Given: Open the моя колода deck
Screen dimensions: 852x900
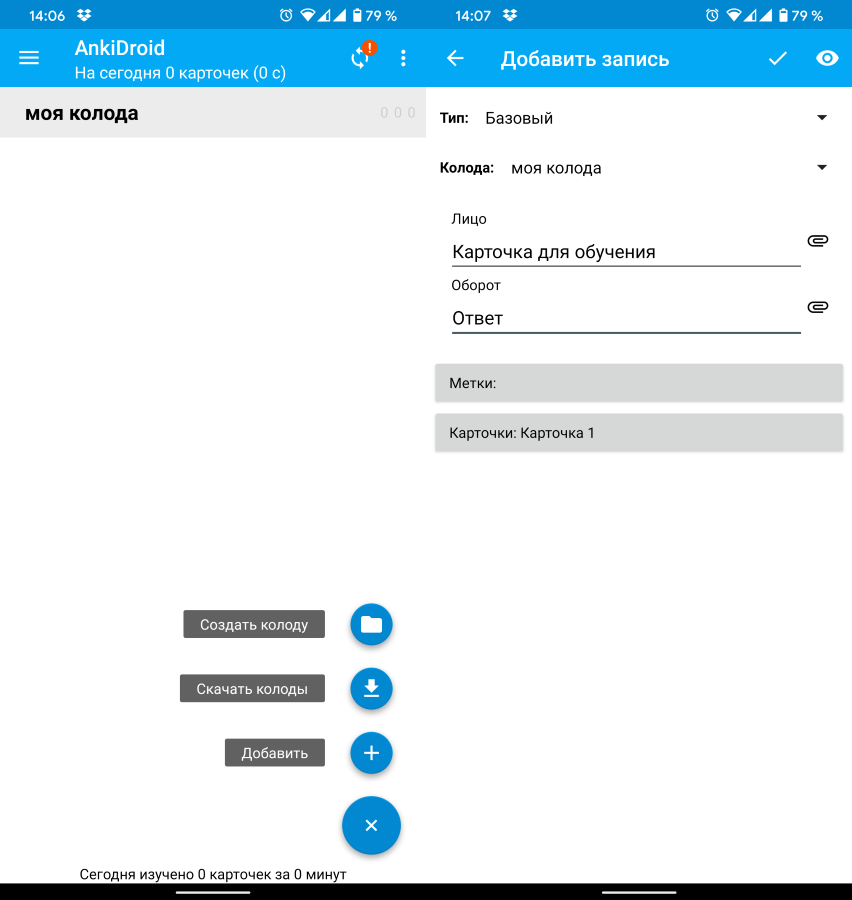Looking at the screenshot, I should point(213,112).
